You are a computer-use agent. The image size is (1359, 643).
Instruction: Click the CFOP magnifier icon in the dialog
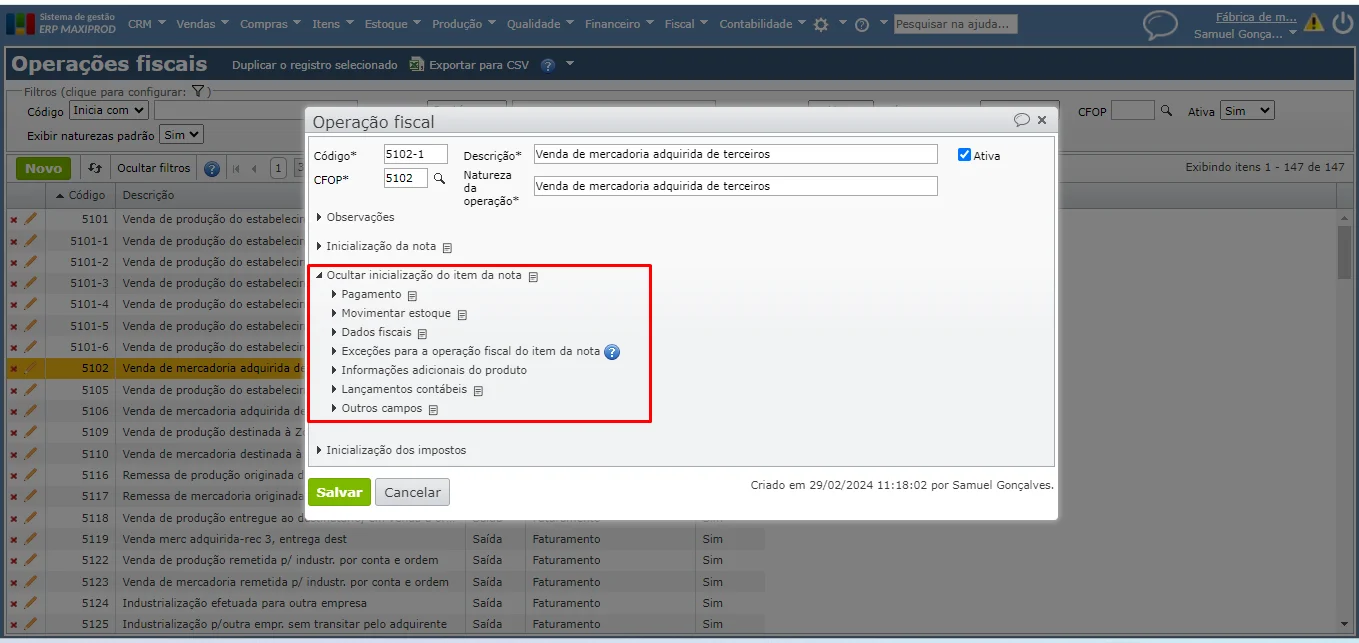[438, 178]
